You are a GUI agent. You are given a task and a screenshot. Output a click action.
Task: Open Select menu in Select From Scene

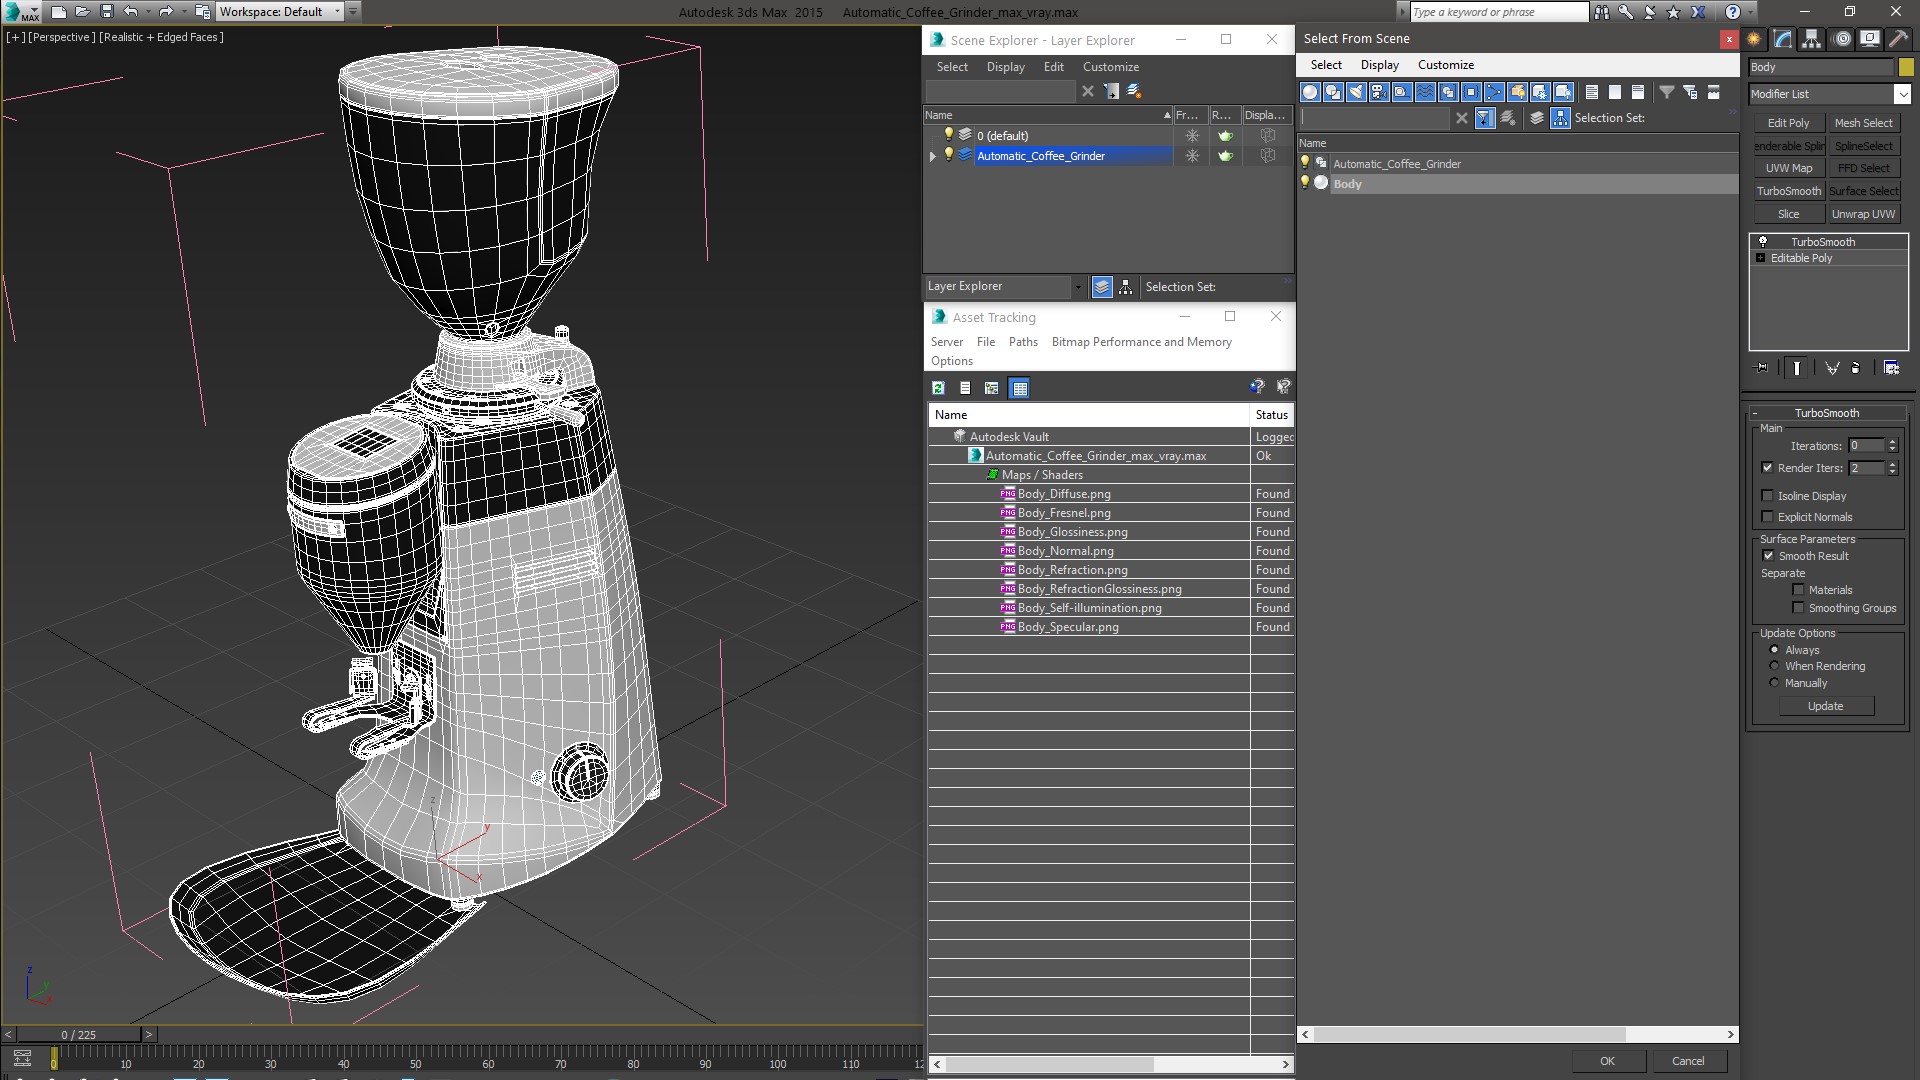[x=1326, y=65]
